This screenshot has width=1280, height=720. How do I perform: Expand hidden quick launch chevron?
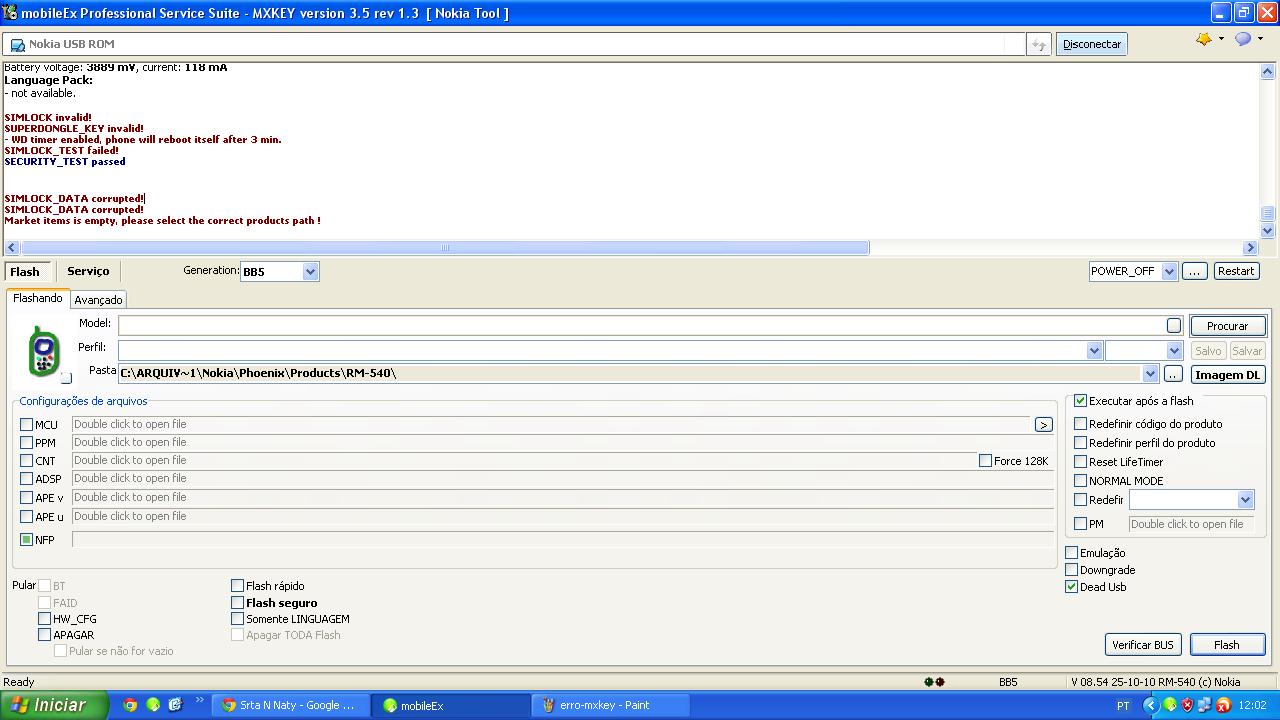(x=199, y=701)
